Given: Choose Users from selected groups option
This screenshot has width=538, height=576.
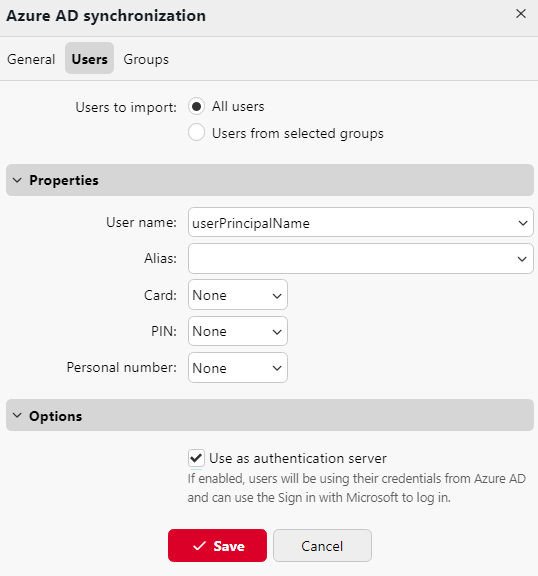Looking at the screenshot, I should [196, 132].
